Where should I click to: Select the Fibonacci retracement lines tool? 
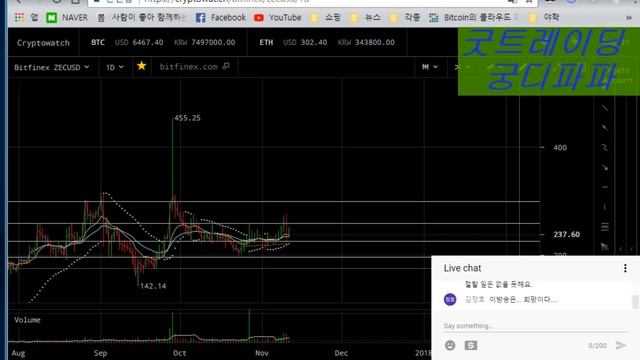[605, 227]
